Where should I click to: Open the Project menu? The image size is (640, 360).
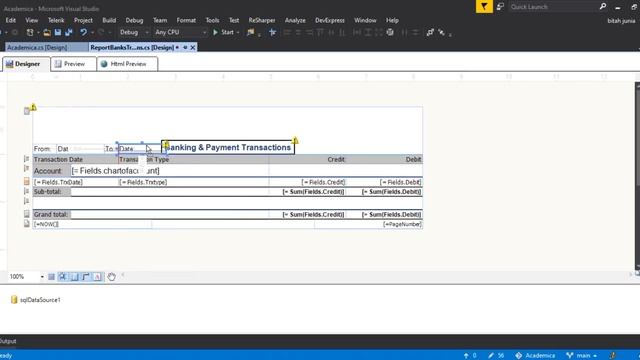coord(83,20)
